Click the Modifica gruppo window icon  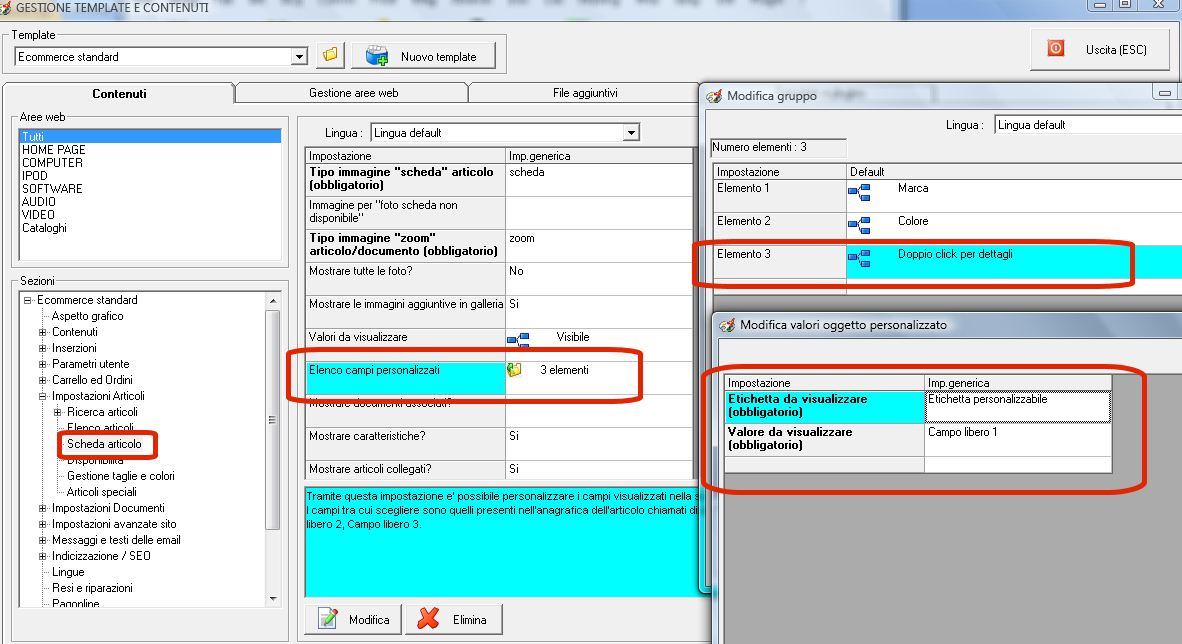pyautogui.click(x=713, y=96)
